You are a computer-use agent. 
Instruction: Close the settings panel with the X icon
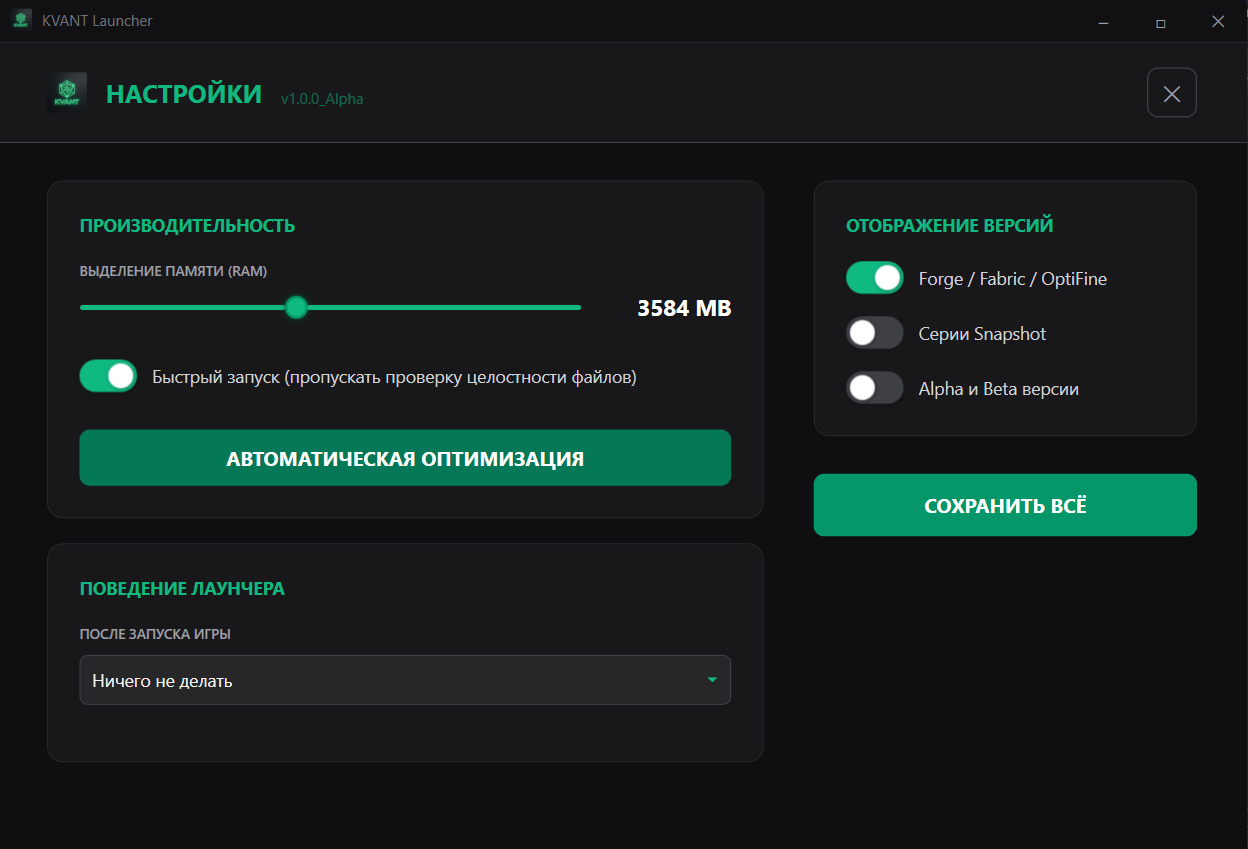coord(1171,93)
